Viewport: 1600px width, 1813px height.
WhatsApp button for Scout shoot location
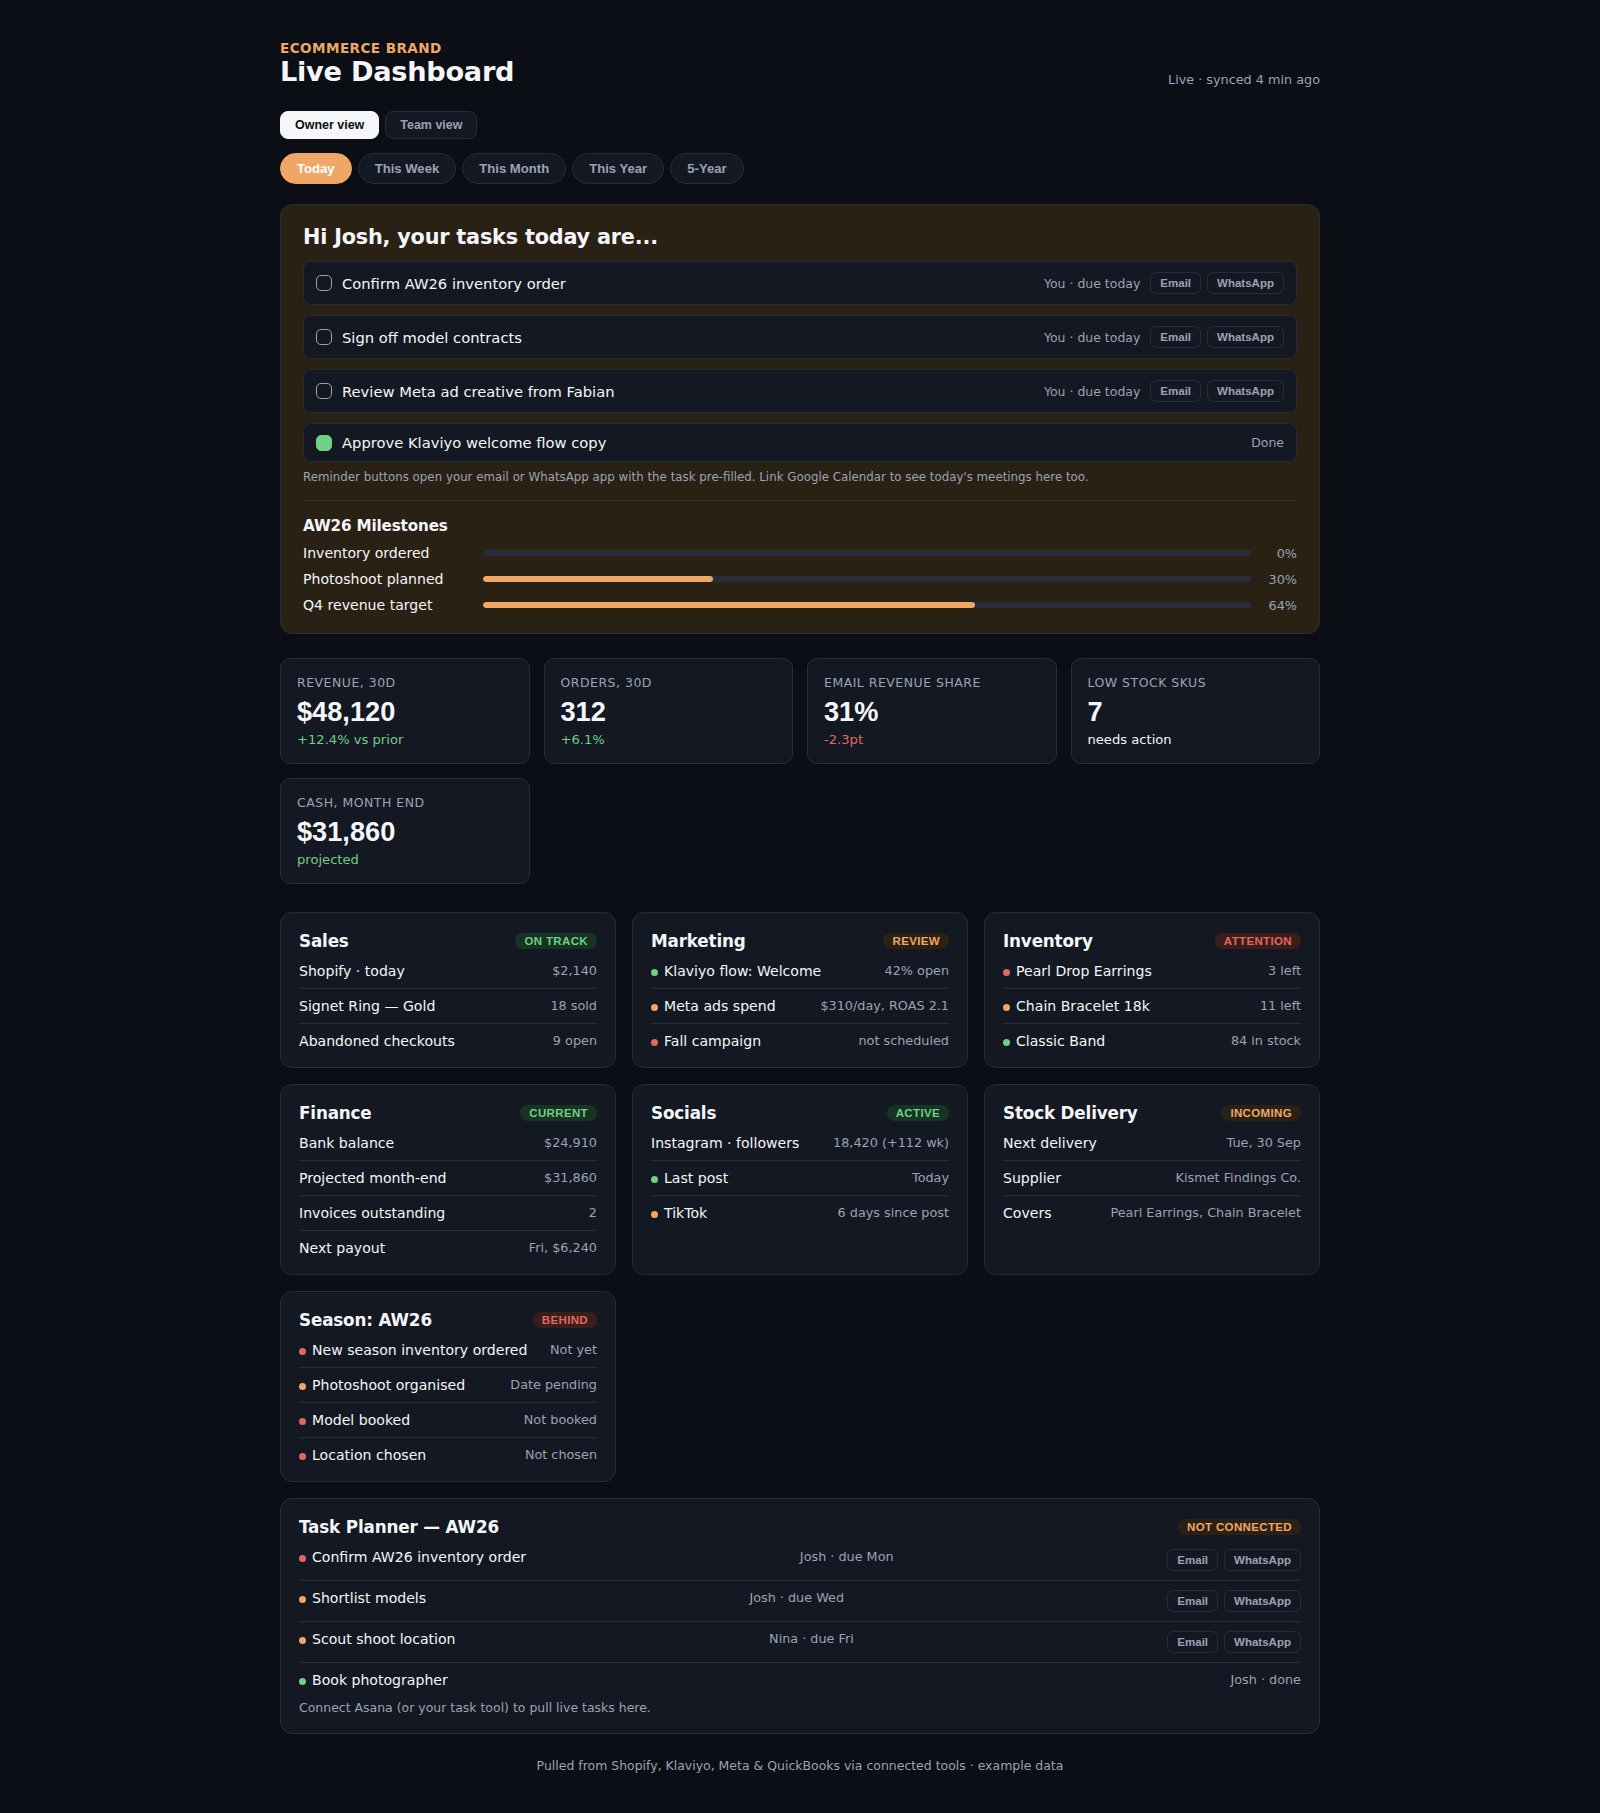pyautogui.click(x=1262, y=1642)
